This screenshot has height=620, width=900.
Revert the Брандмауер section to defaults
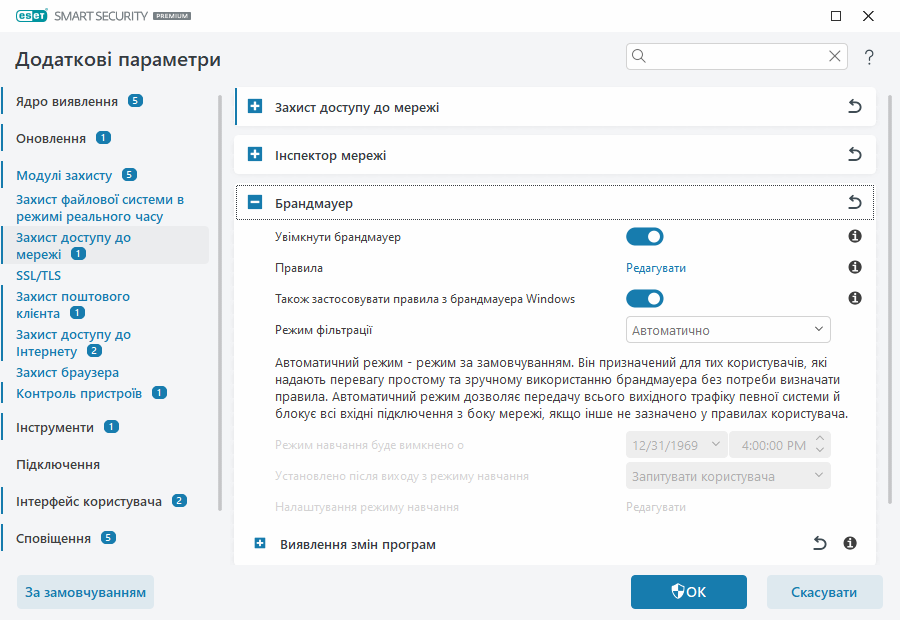(x=854, y=203)
